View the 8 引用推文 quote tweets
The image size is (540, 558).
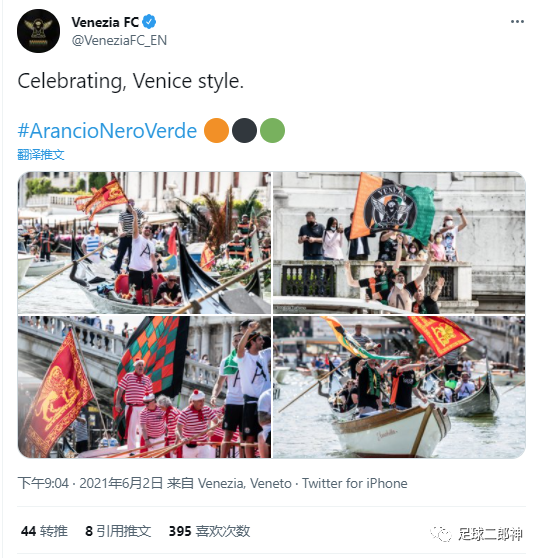(x=118, y=531)
